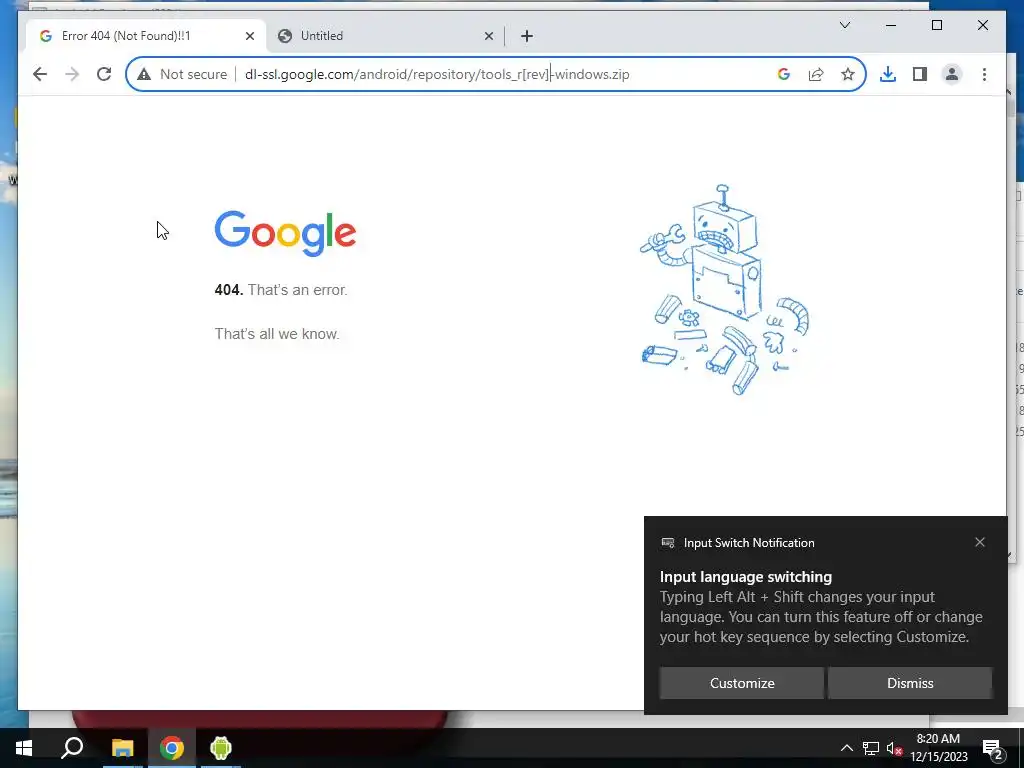The height and width of the screenshot is (768, 1024).
Task: Bookmark this tab with the star icon
Action: tap(848, 74)
